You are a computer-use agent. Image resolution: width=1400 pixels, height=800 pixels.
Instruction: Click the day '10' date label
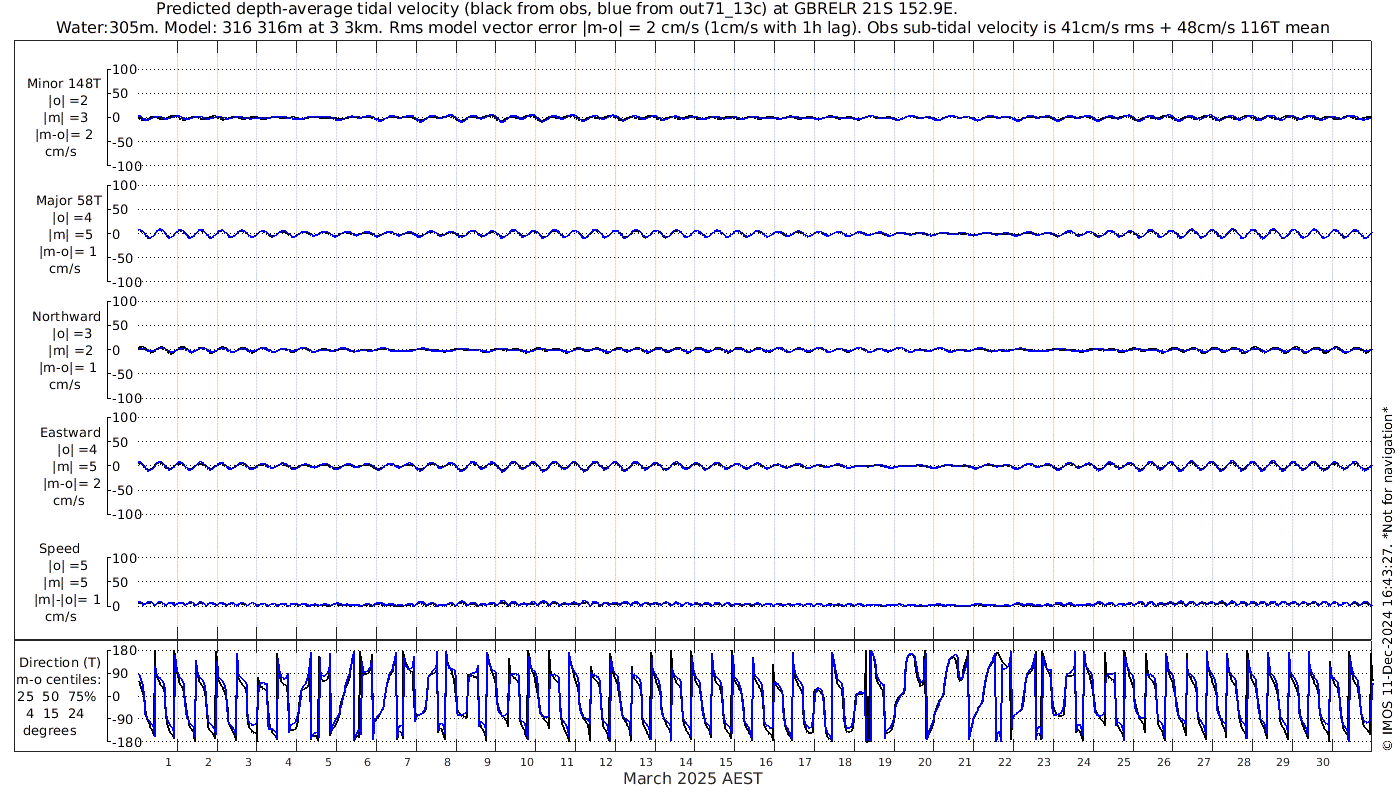(x=527, y=762)
